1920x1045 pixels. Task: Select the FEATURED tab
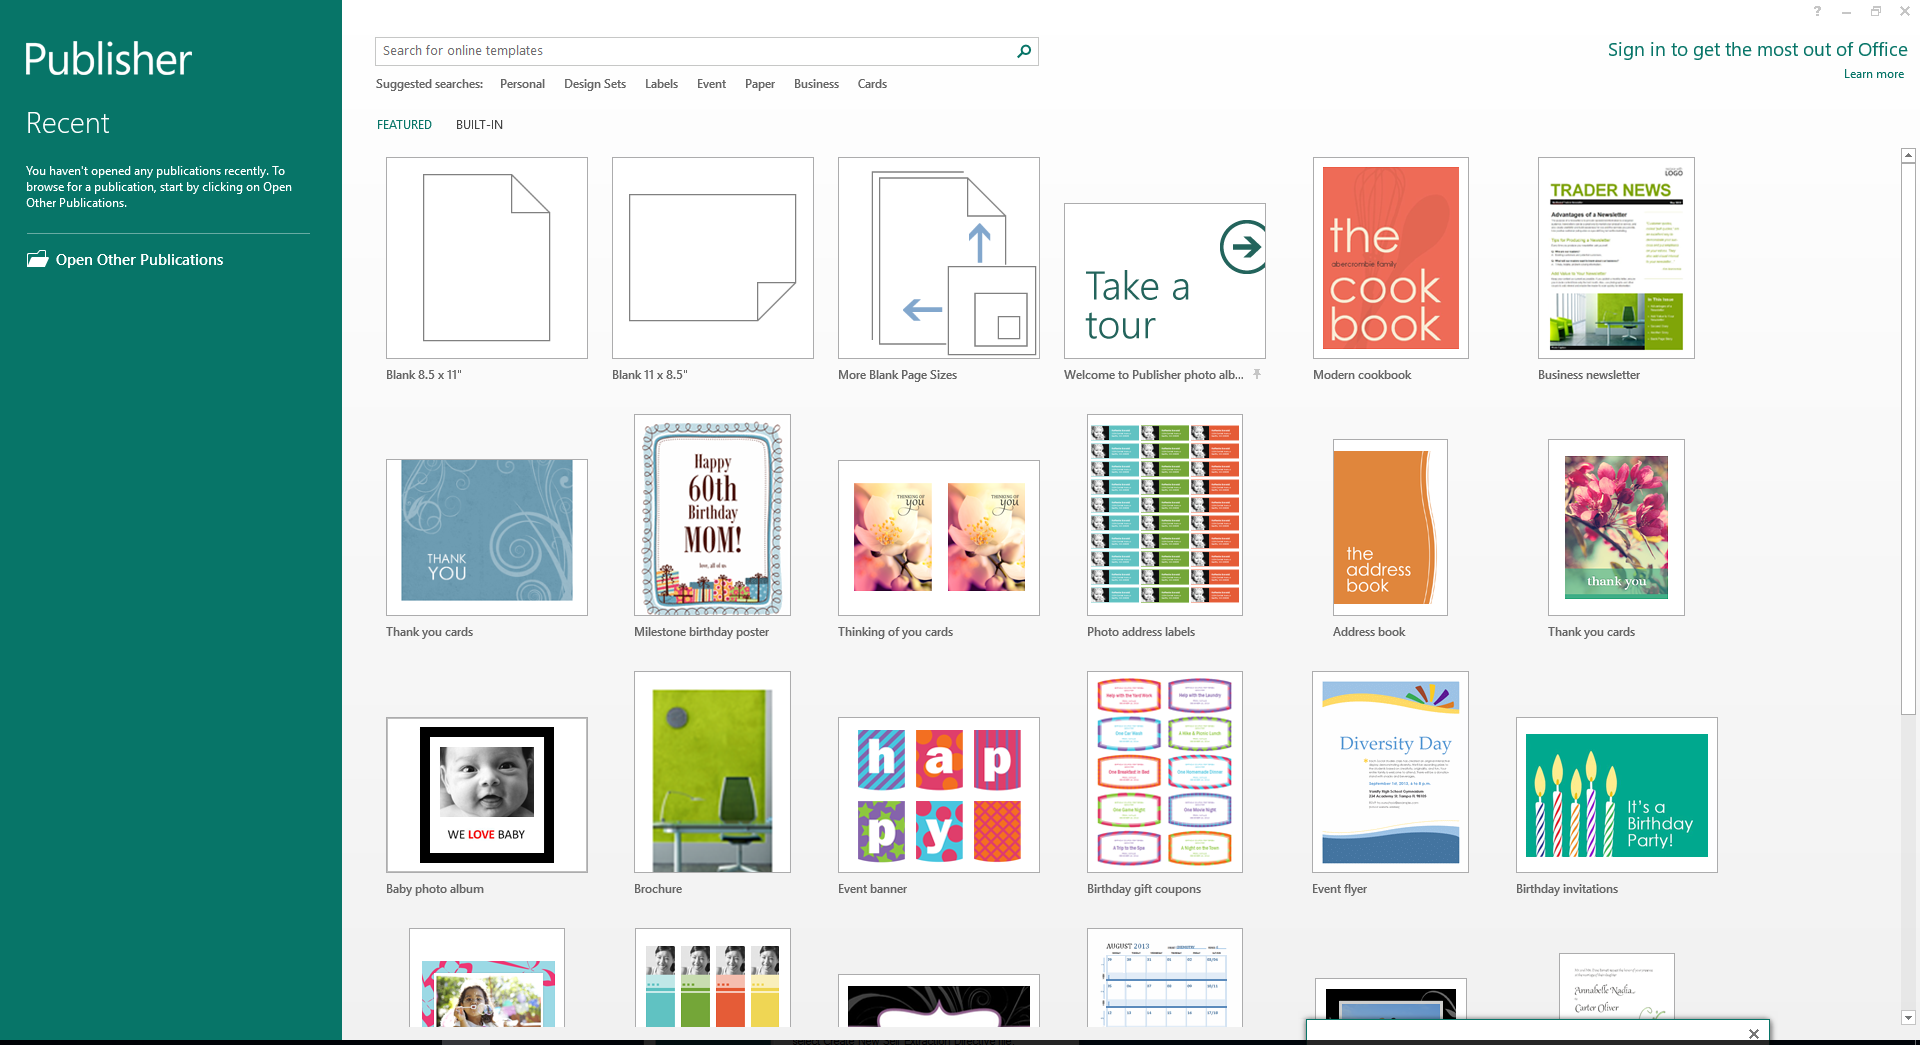click(x=404, y=125)
